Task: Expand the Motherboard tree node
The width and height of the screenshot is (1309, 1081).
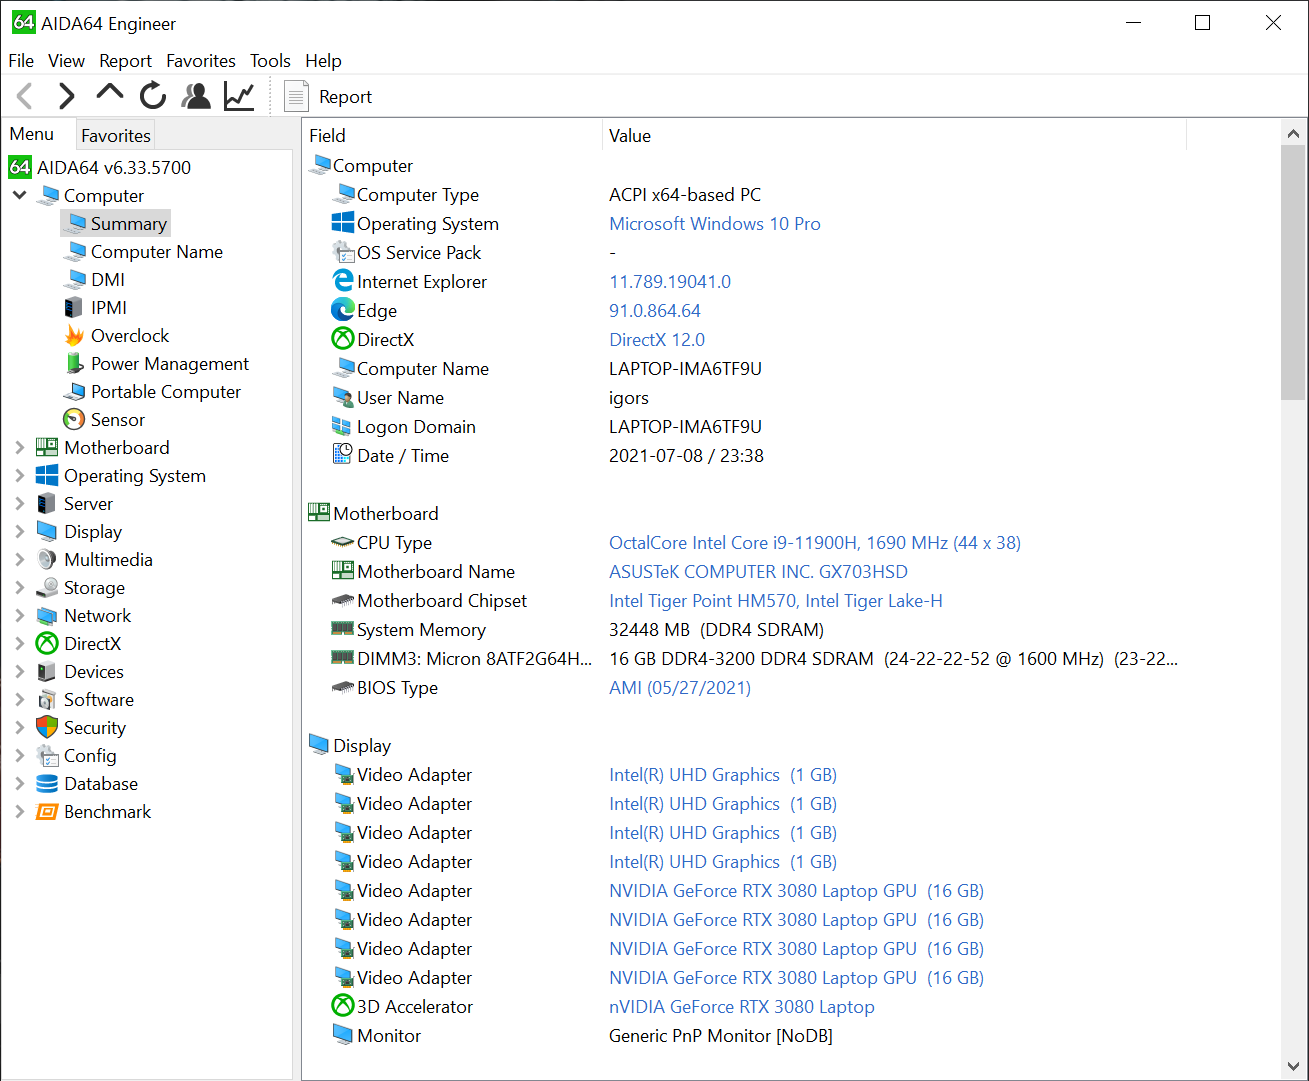Action: click(19, 448)
